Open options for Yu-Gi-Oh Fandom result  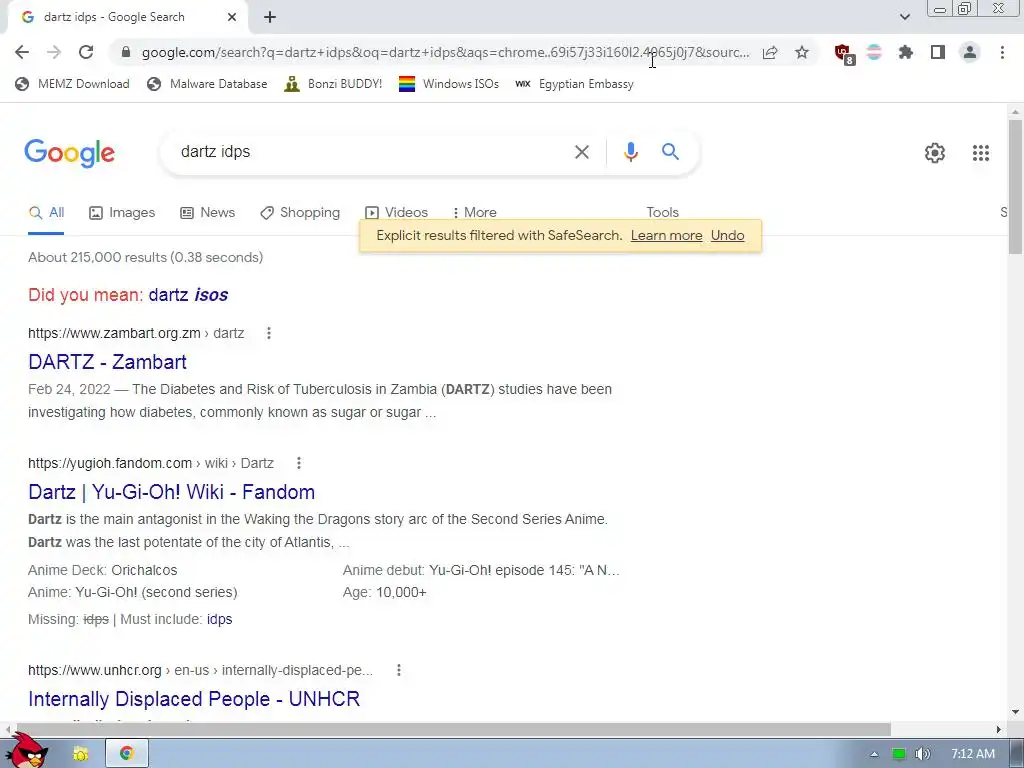click(298, 463)
